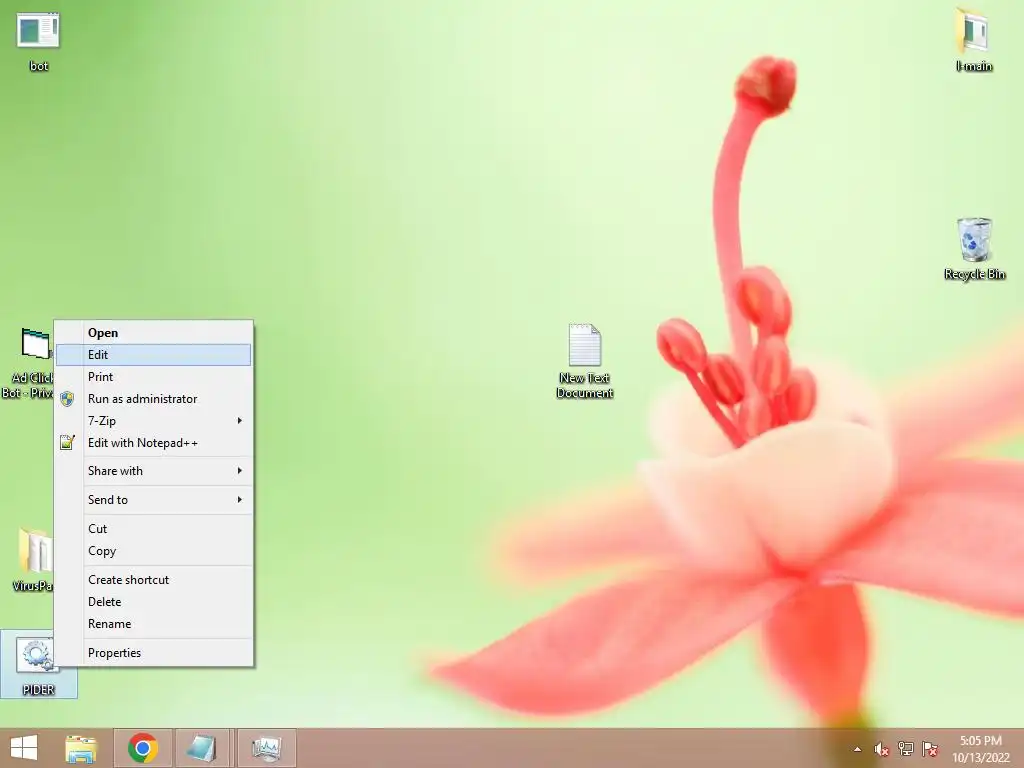Expand the Send to submenu
1024x768 pixels.
[153, 500]
